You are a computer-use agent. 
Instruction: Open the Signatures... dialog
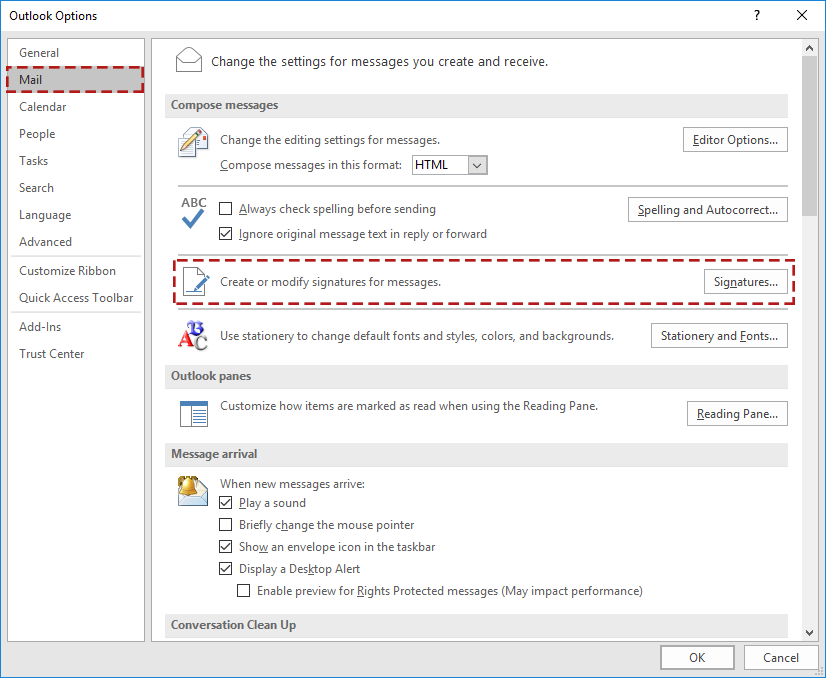coord(745,282)
